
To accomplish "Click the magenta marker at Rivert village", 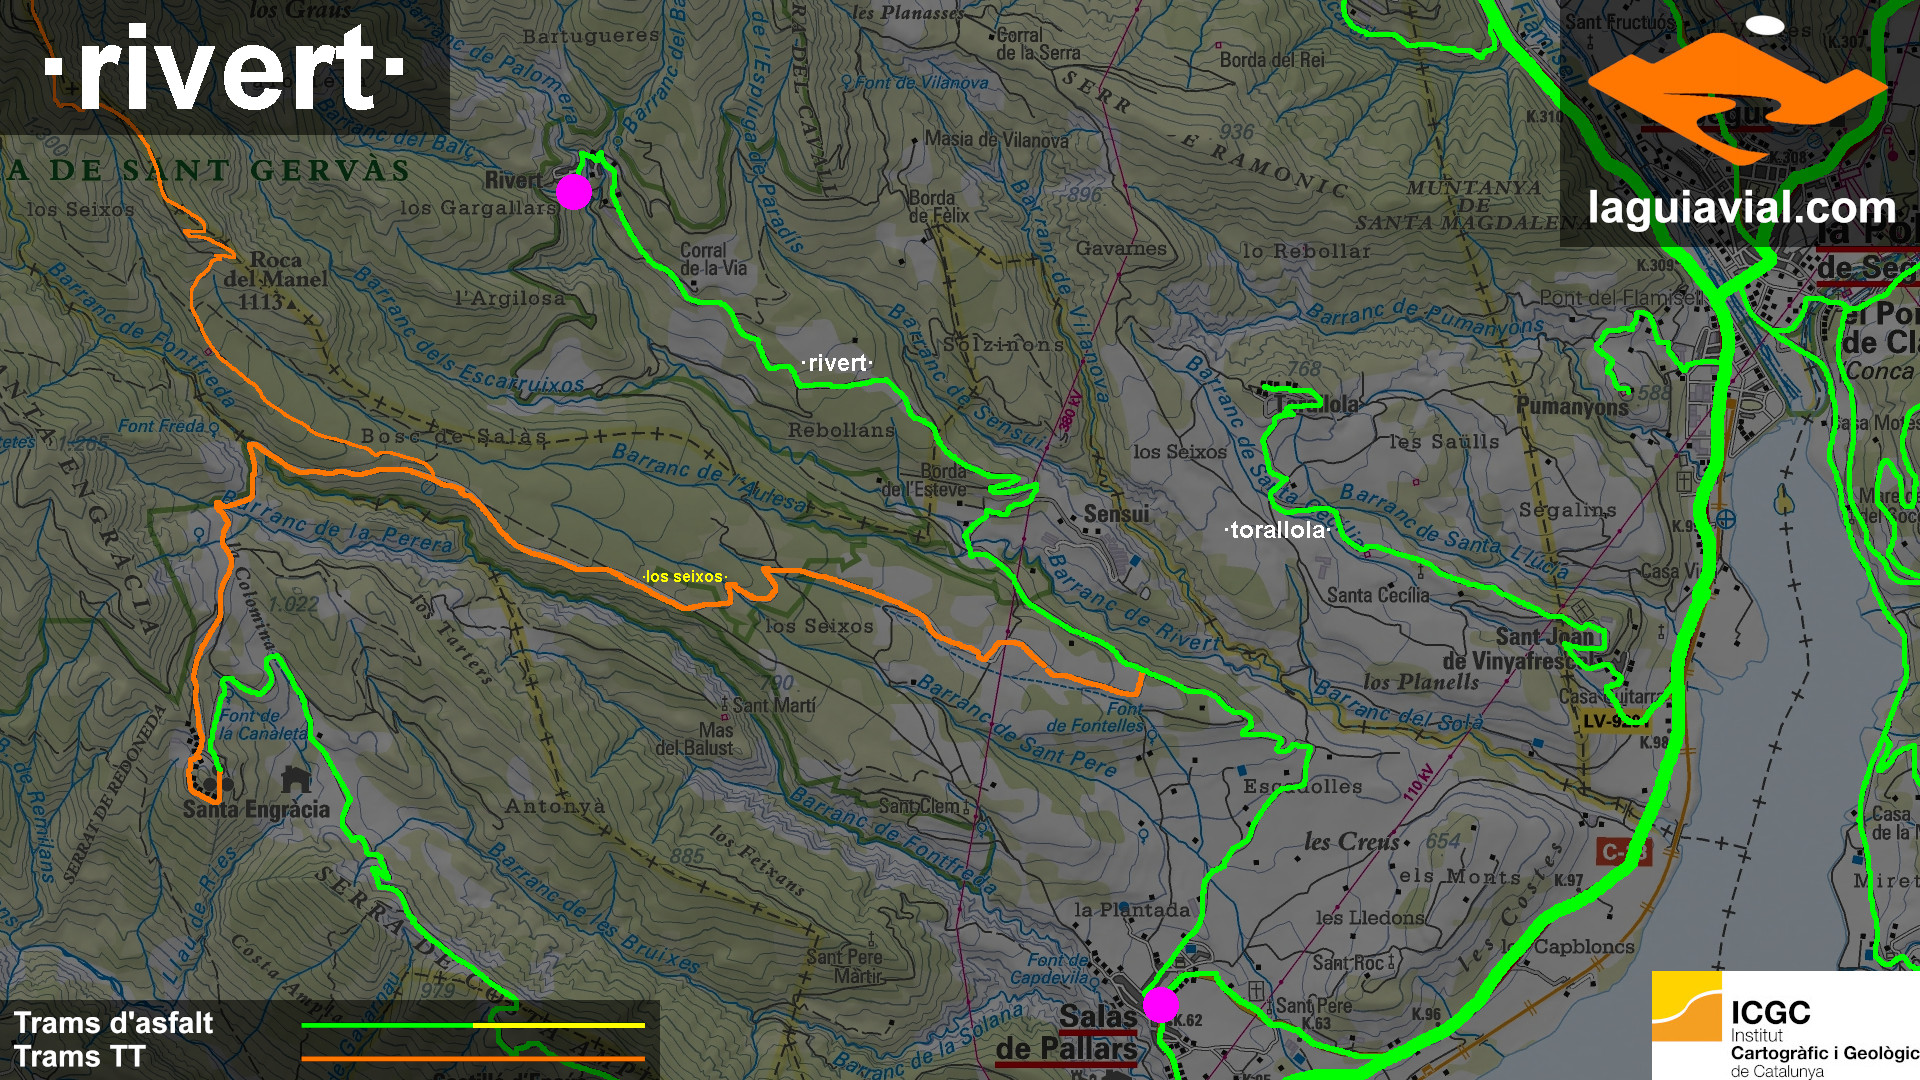I will (573, 191).
